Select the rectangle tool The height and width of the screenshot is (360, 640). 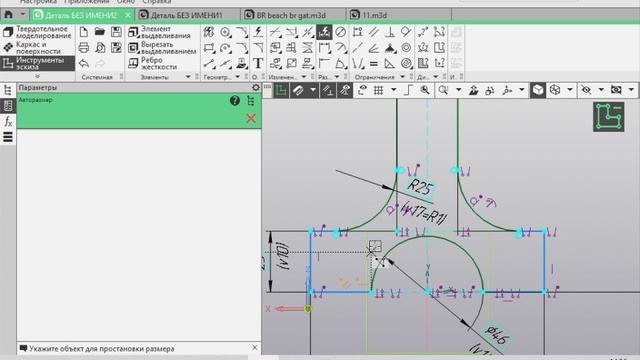[x=209, y=48]
